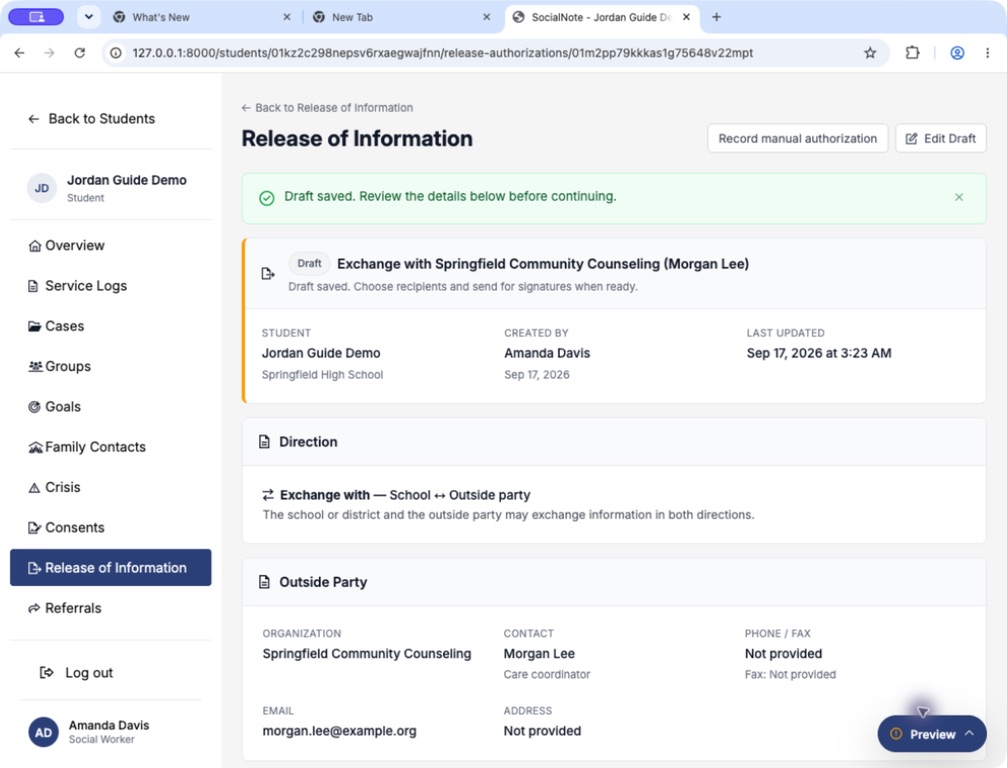The width and height of the screenshot is (1007, 768).
Task: Click Edit Draft button
Action: tap(940, 138)
